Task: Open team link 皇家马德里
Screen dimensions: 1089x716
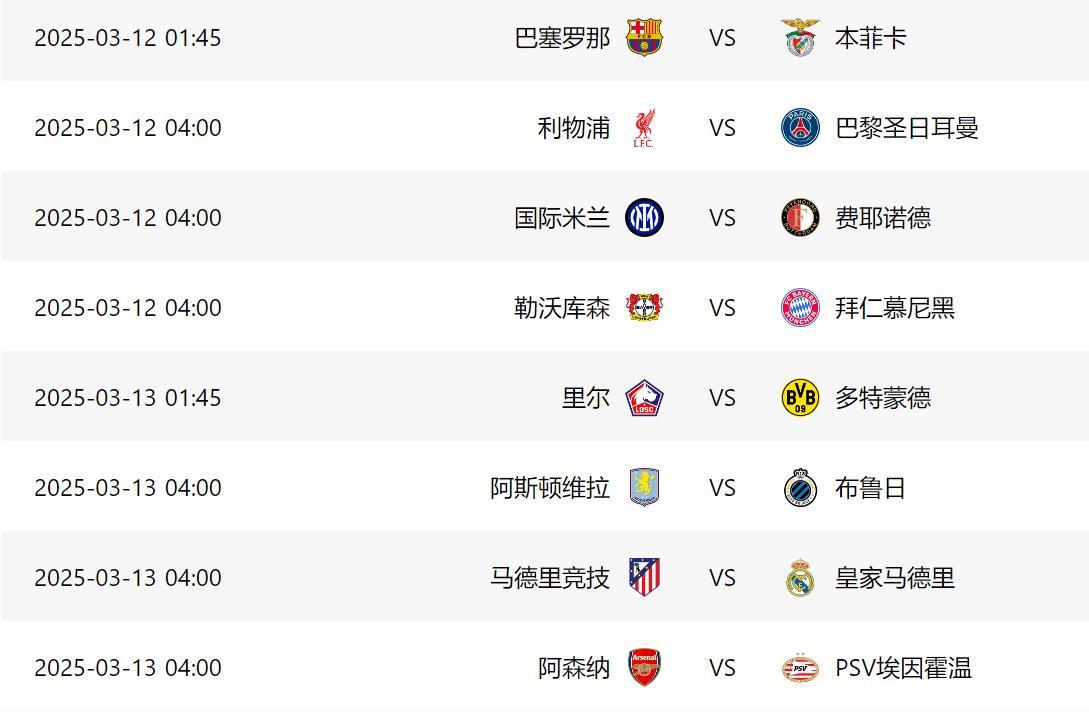Action: coord(895,578)
